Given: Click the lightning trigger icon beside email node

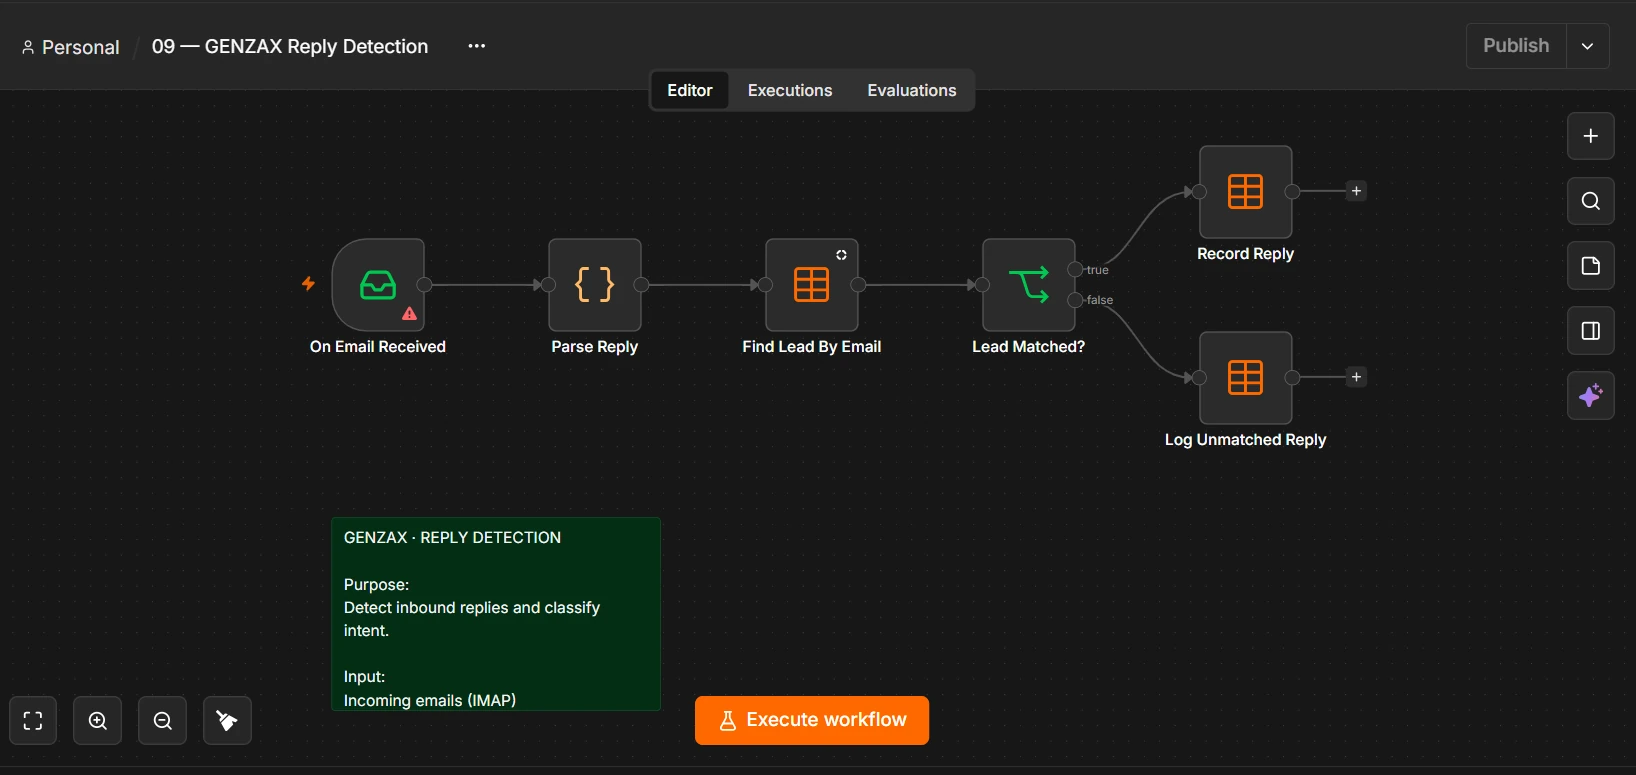Looking at the screenshot, I should tap(308, 284).
